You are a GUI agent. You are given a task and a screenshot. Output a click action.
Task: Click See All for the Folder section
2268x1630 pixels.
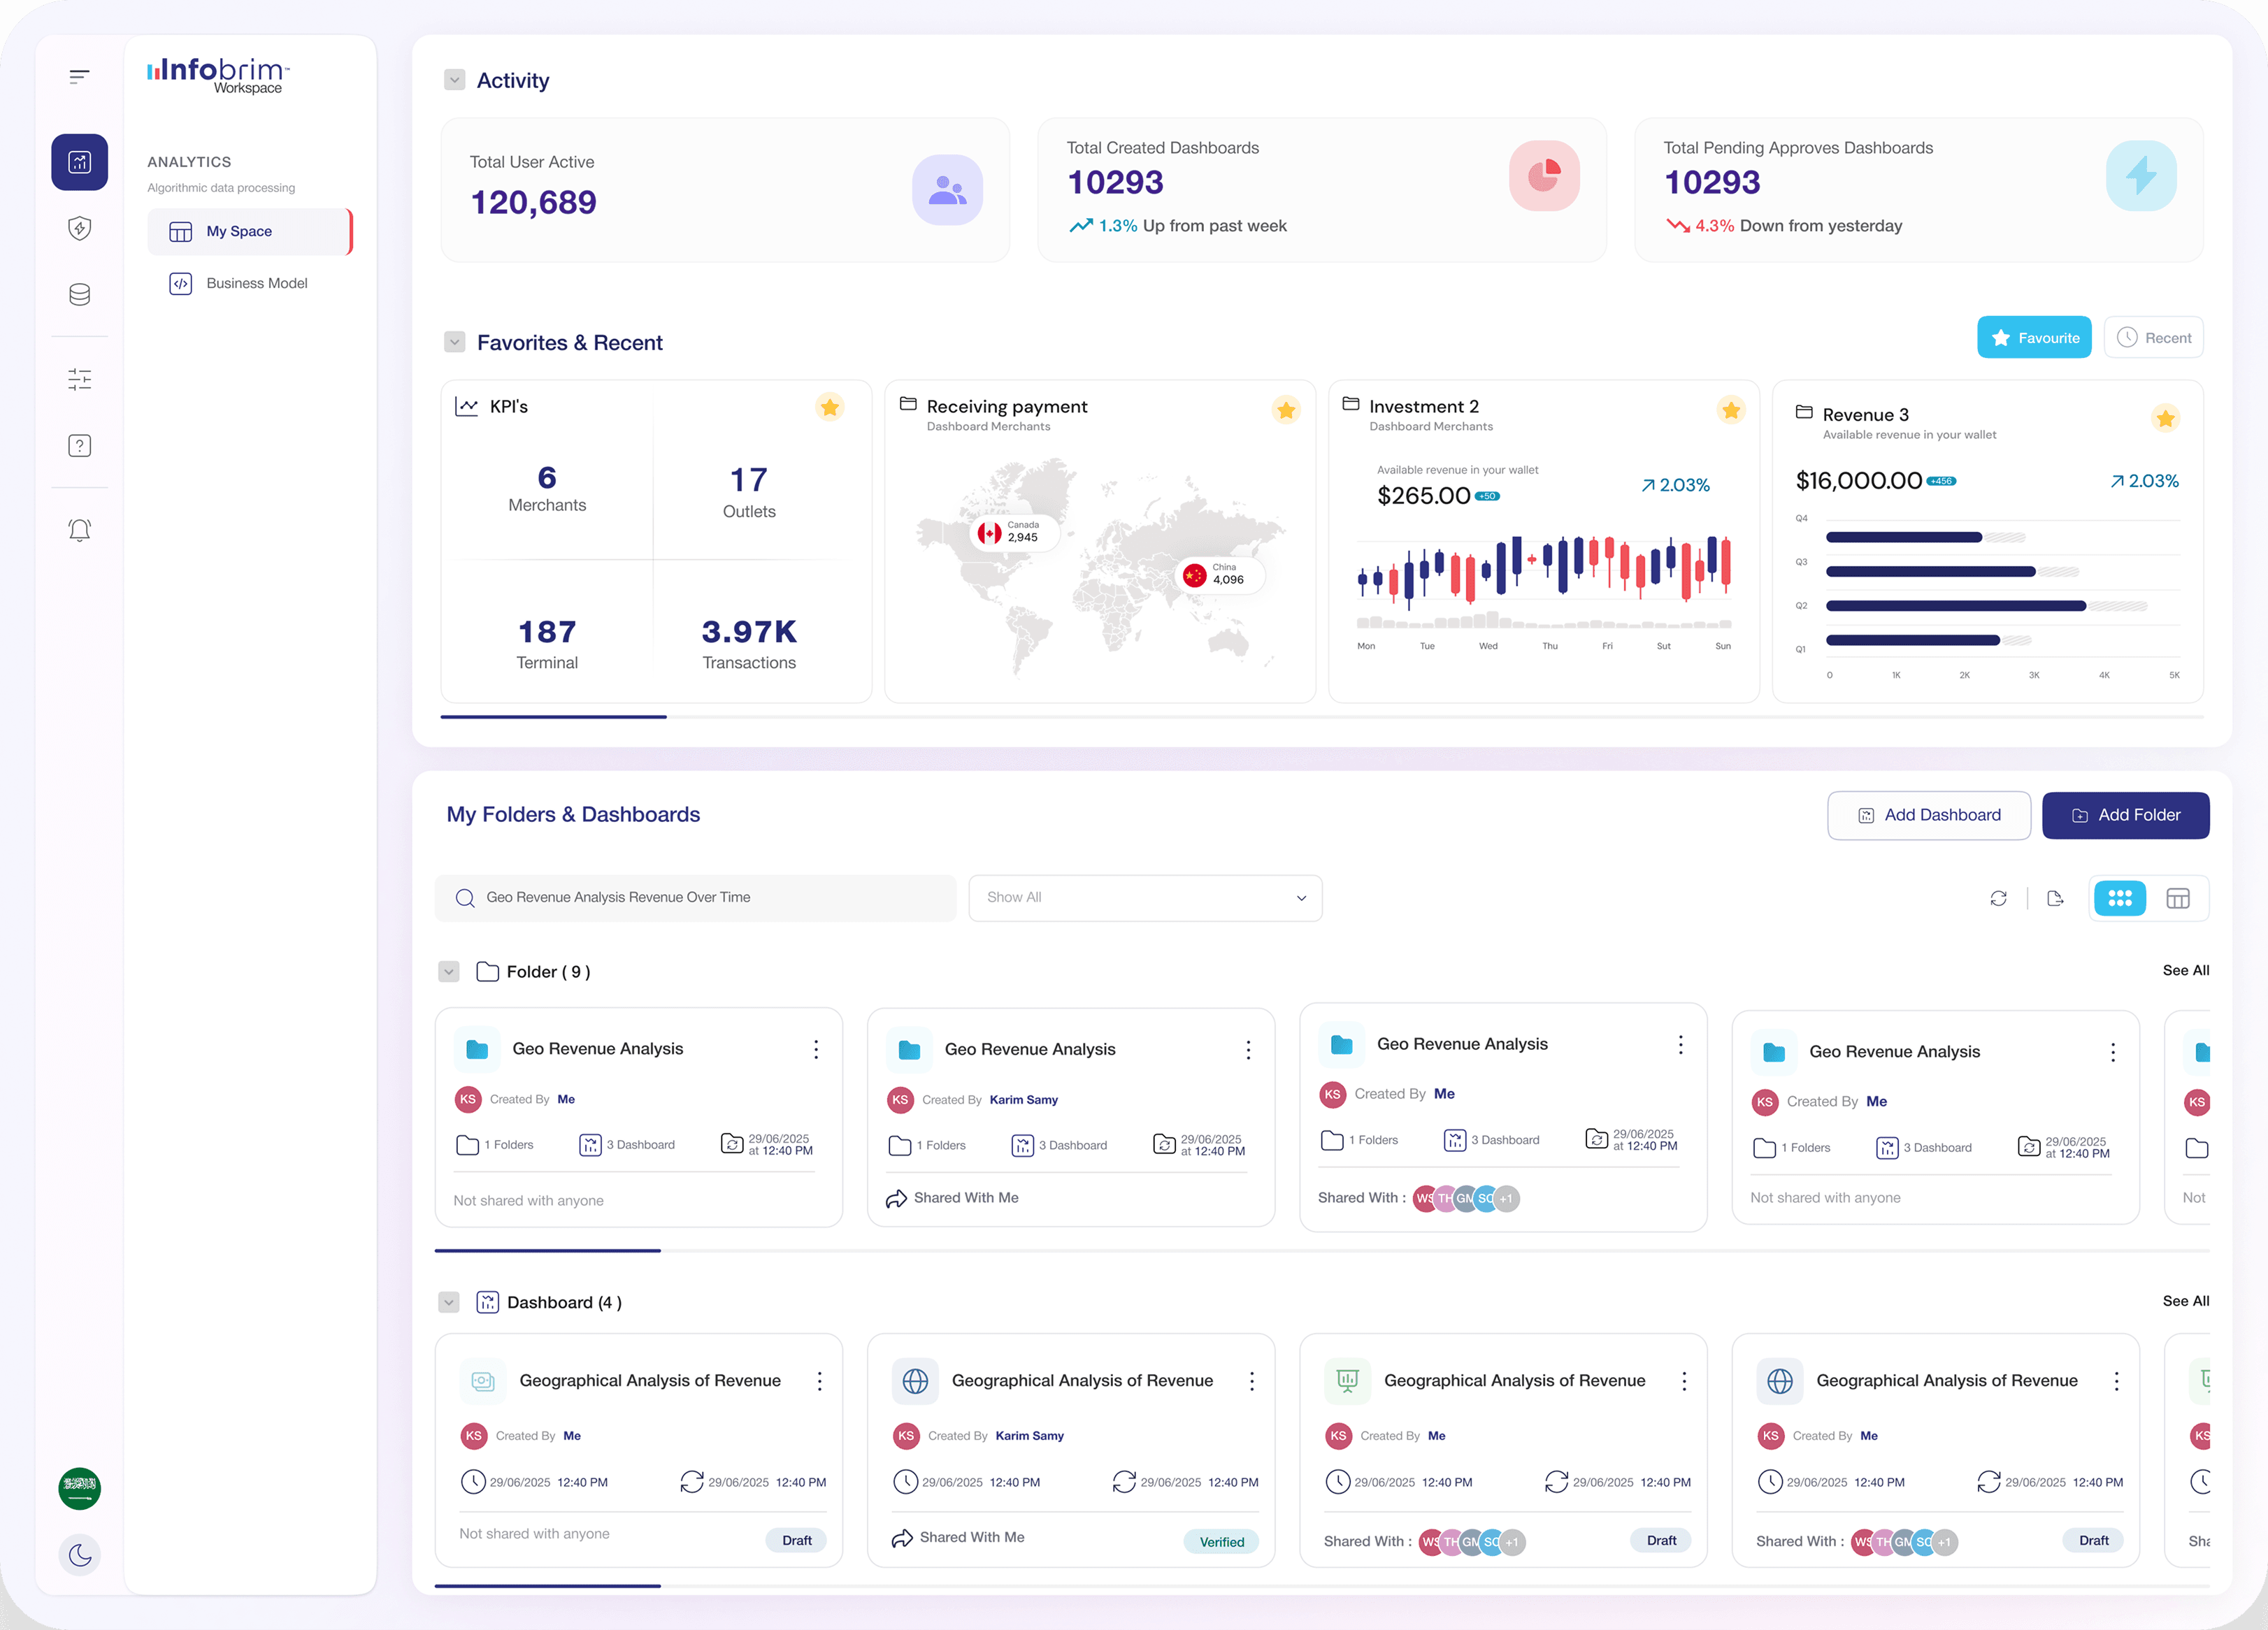[x=2186, y=970]
